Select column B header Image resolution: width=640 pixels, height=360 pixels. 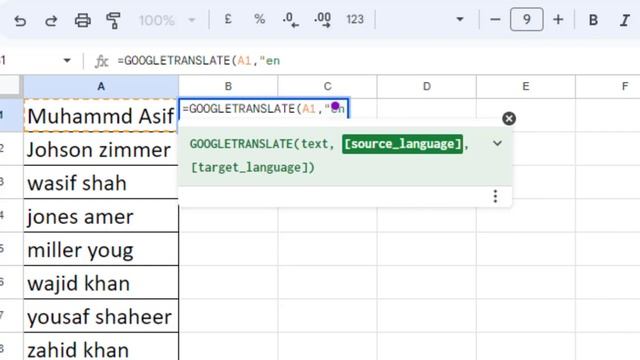228,86
